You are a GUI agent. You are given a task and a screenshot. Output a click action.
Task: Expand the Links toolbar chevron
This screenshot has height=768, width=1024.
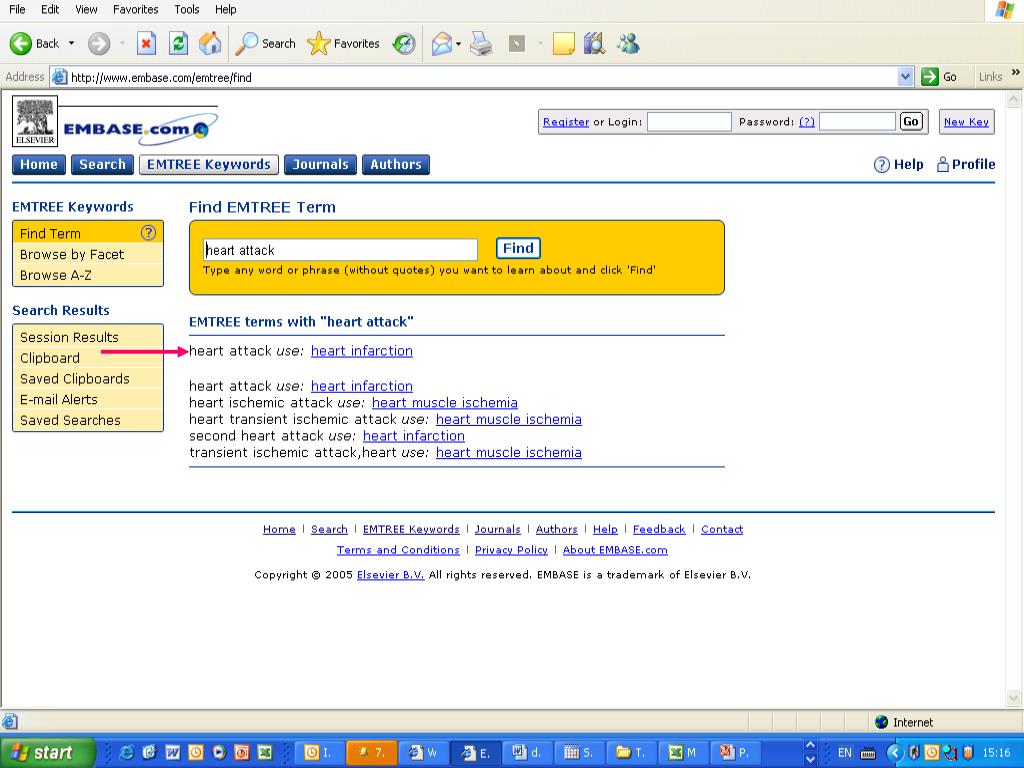tap(1016, 72)
